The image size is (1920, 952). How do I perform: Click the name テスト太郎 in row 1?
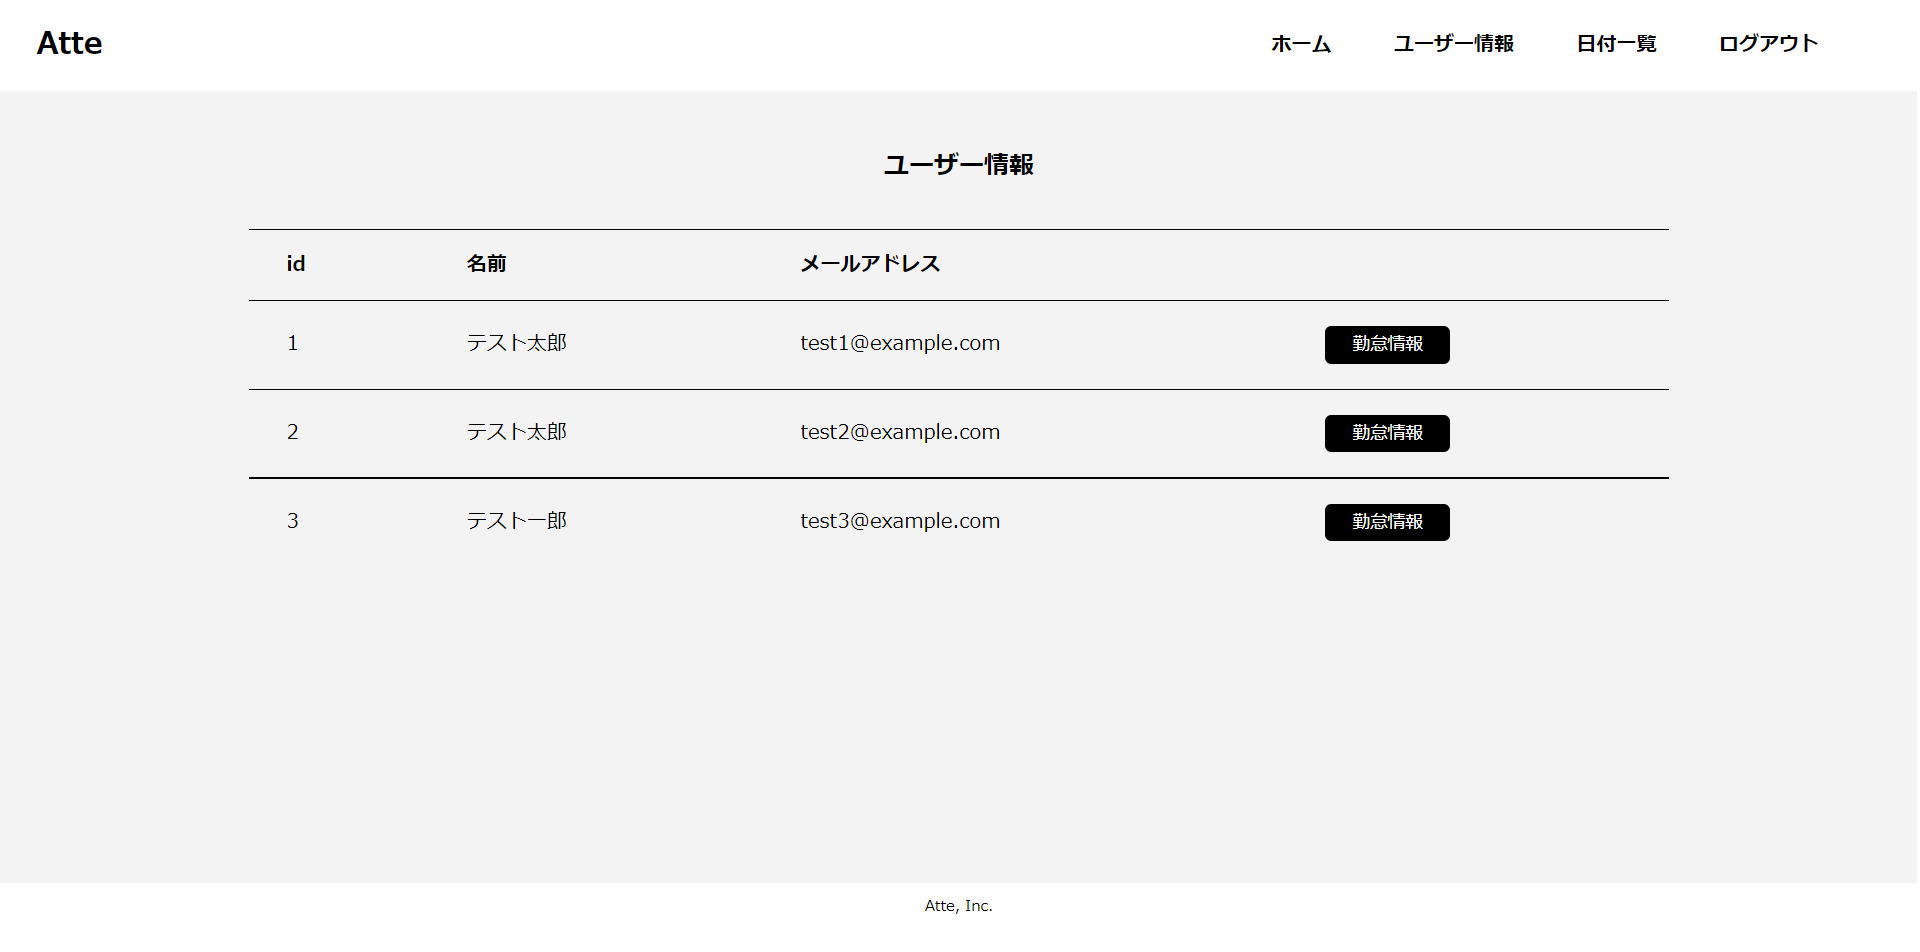516,342
